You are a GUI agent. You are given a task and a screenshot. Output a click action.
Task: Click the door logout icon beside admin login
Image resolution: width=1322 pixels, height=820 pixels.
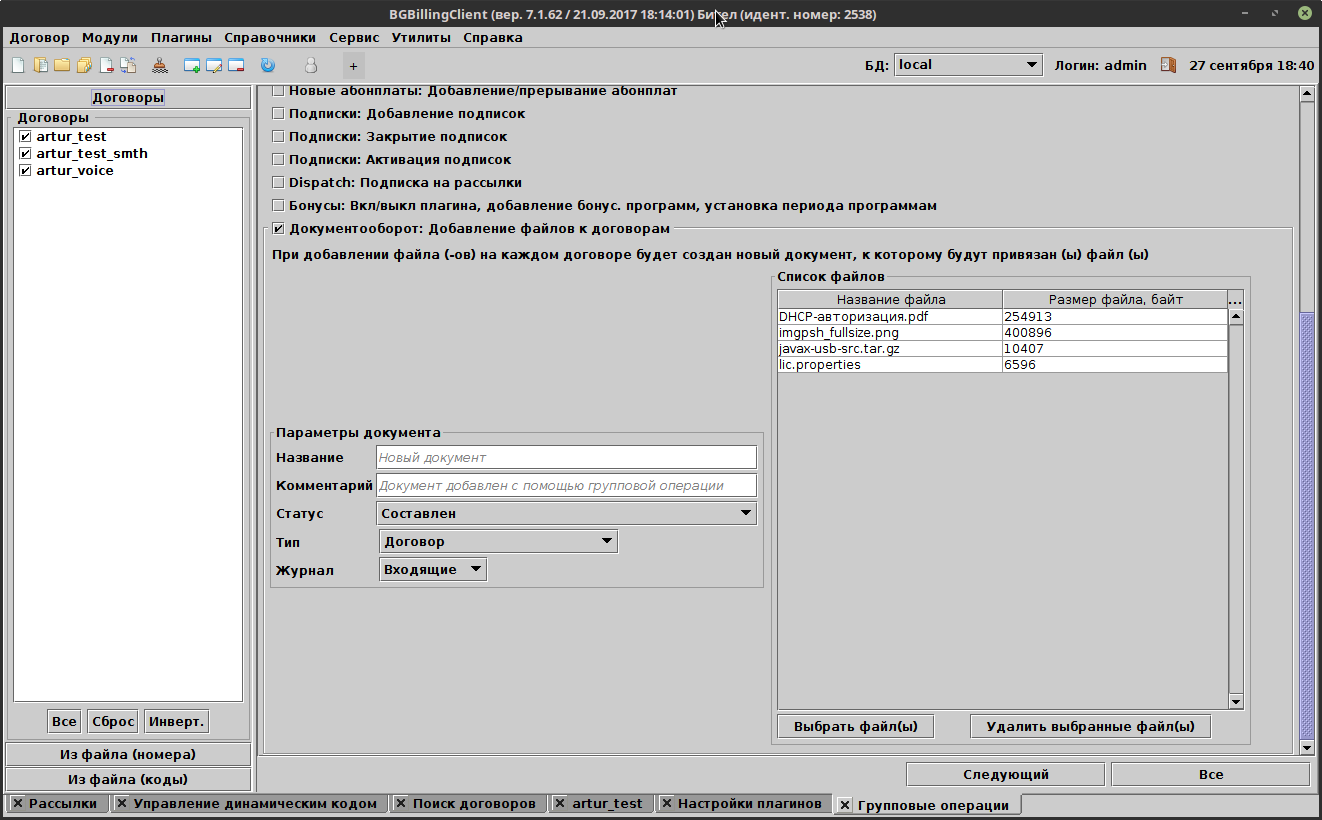[1168, 65]
